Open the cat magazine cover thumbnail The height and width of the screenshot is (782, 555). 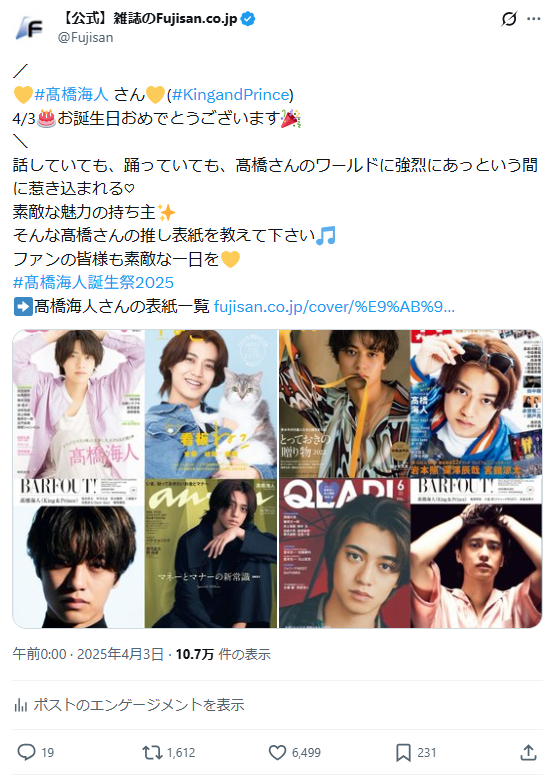pos(211,403)
